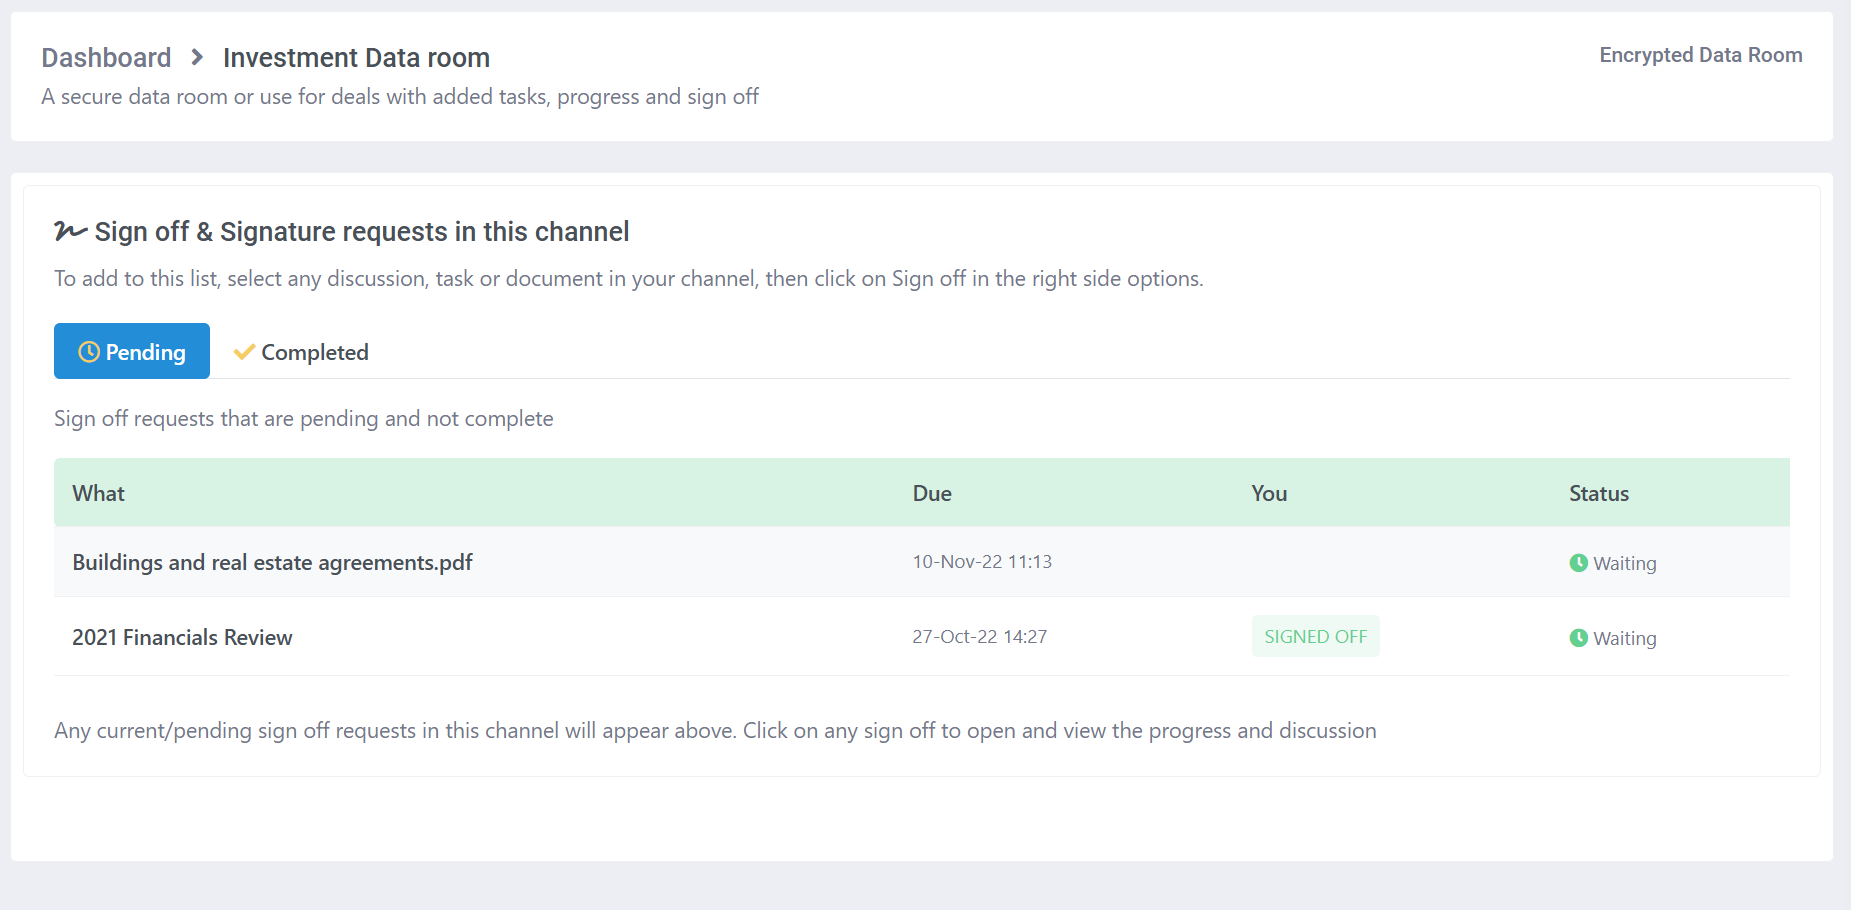
Task: Click the SIGNED OFF badge
Action: [x=1315, y=636]
